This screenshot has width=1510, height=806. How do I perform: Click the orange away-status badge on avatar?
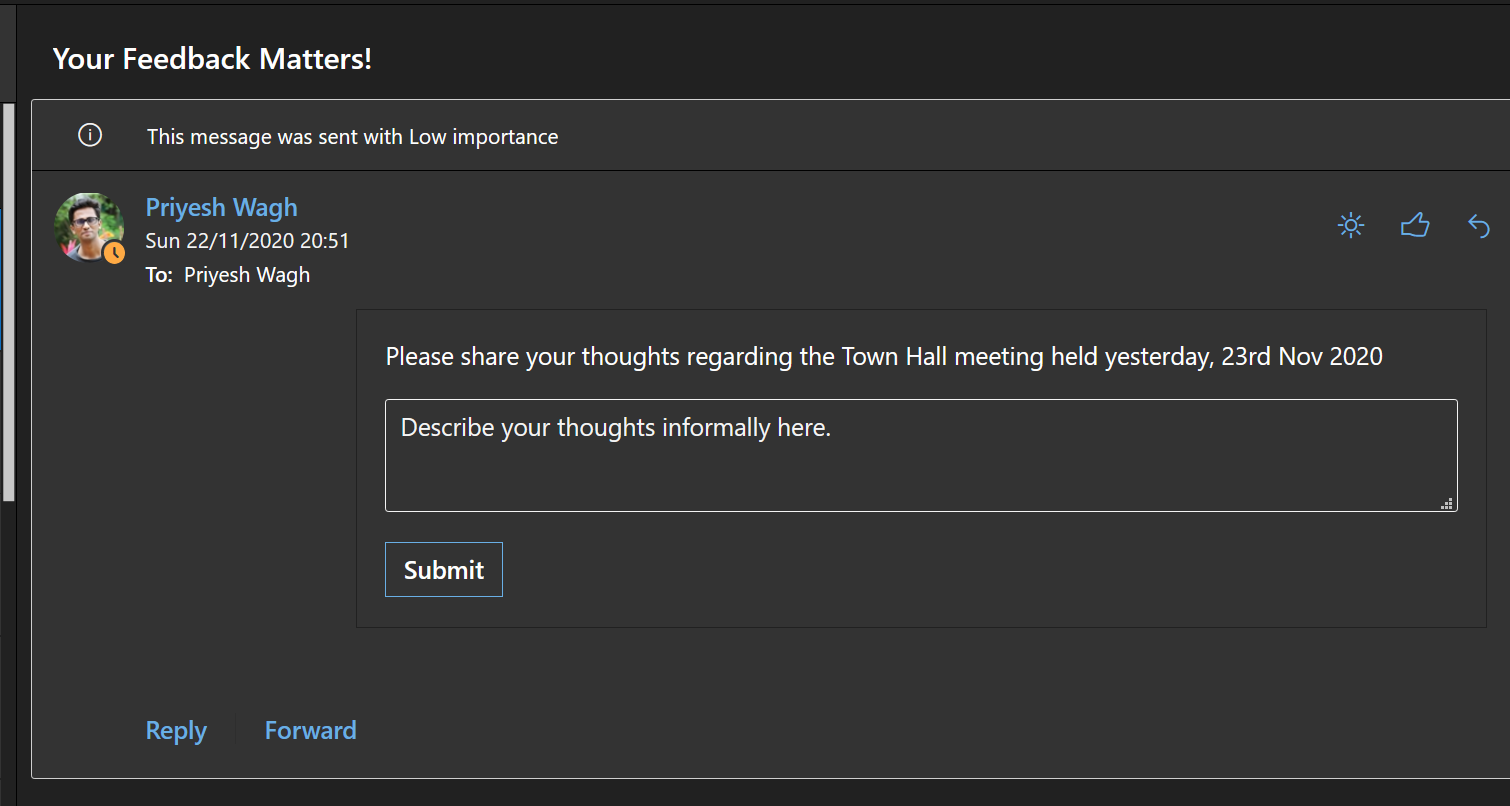click(x=114, y=252)
